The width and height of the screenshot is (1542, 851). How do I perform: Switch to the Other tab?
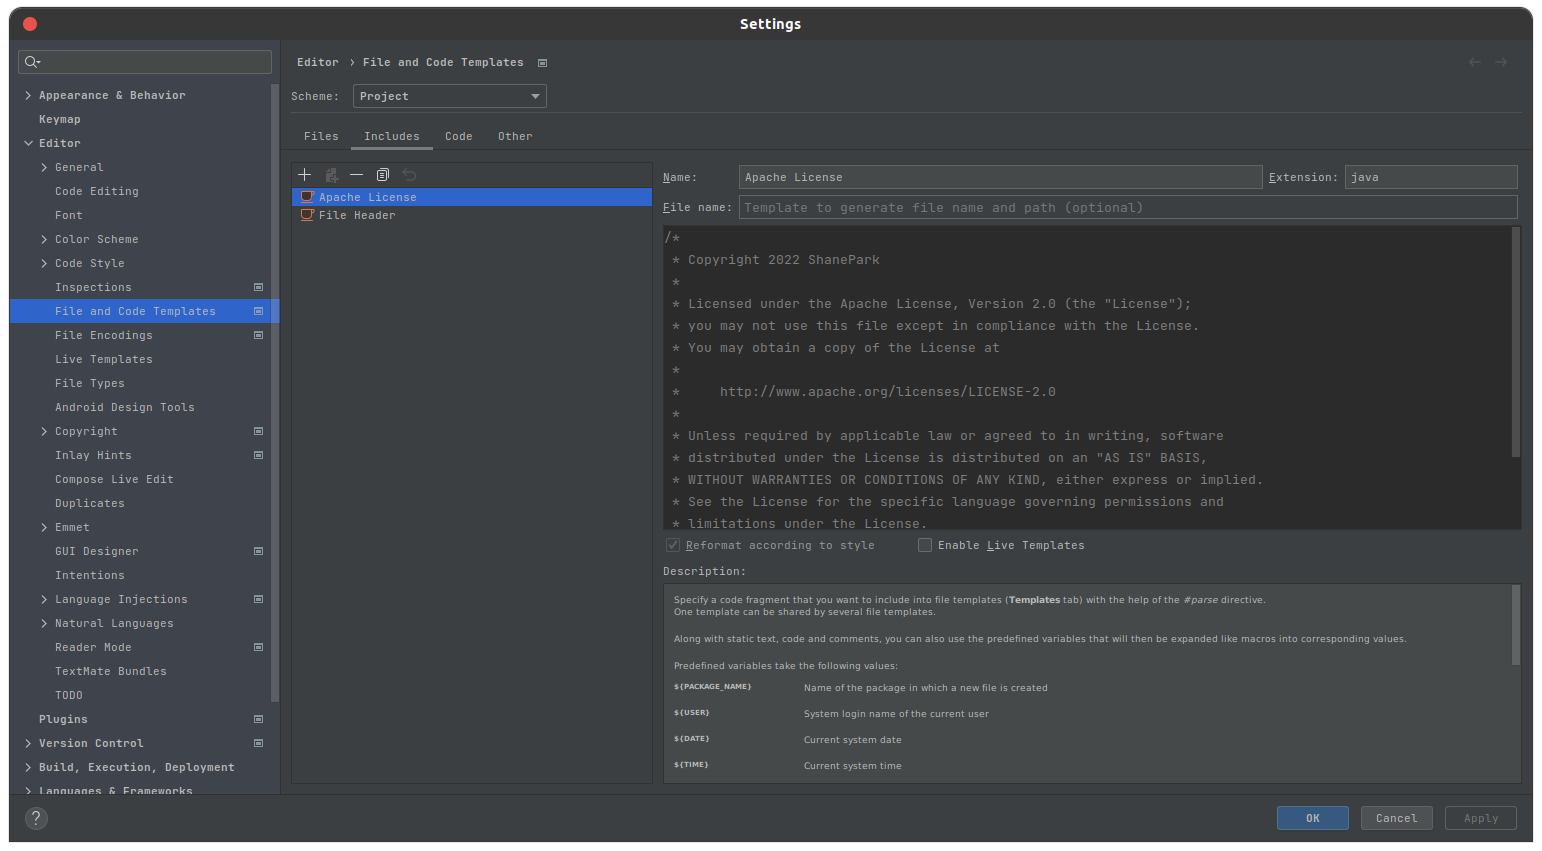pos(515,136)
